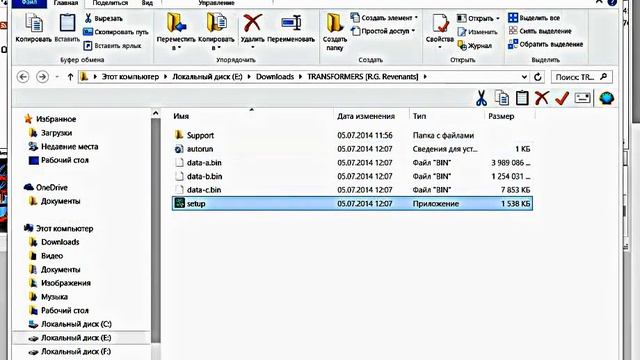
Task: Click Снять выделение
Action: click(540, 31)
